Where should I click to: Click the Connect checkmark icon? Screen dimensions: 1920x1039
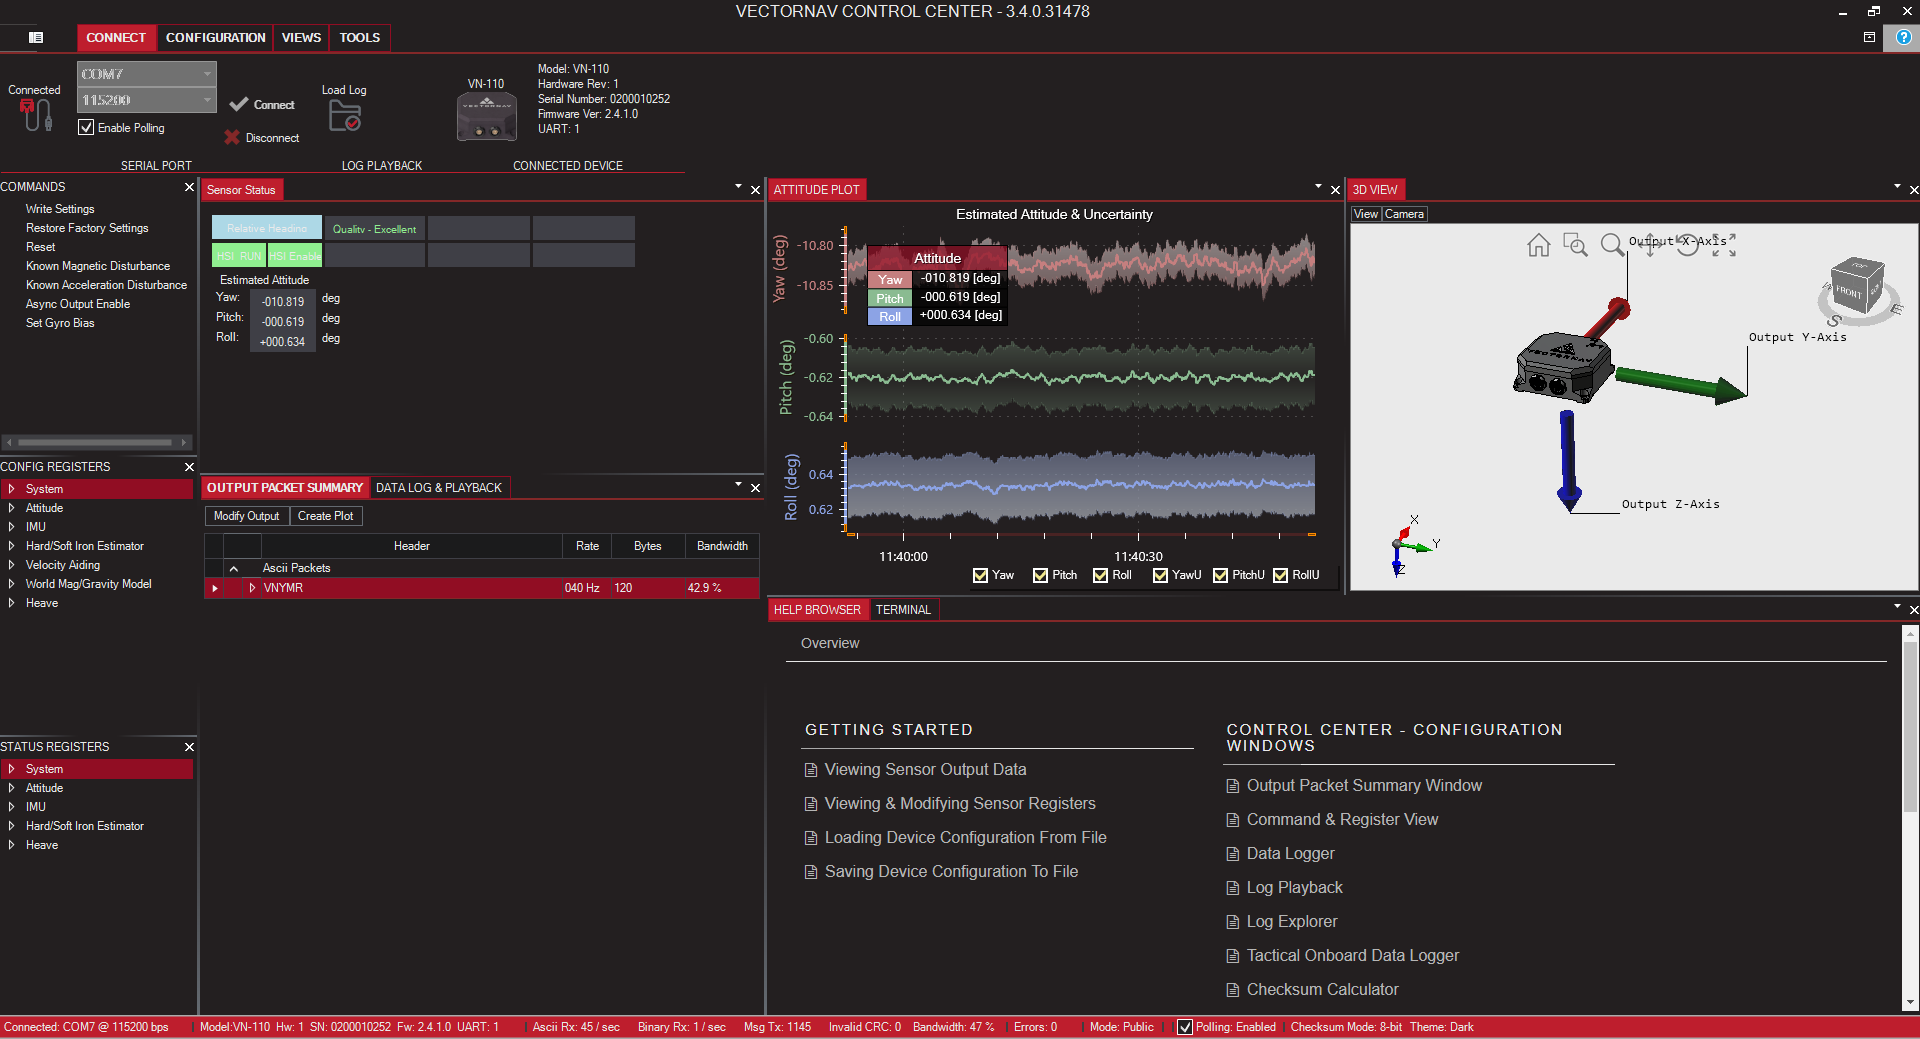point(238,104)
